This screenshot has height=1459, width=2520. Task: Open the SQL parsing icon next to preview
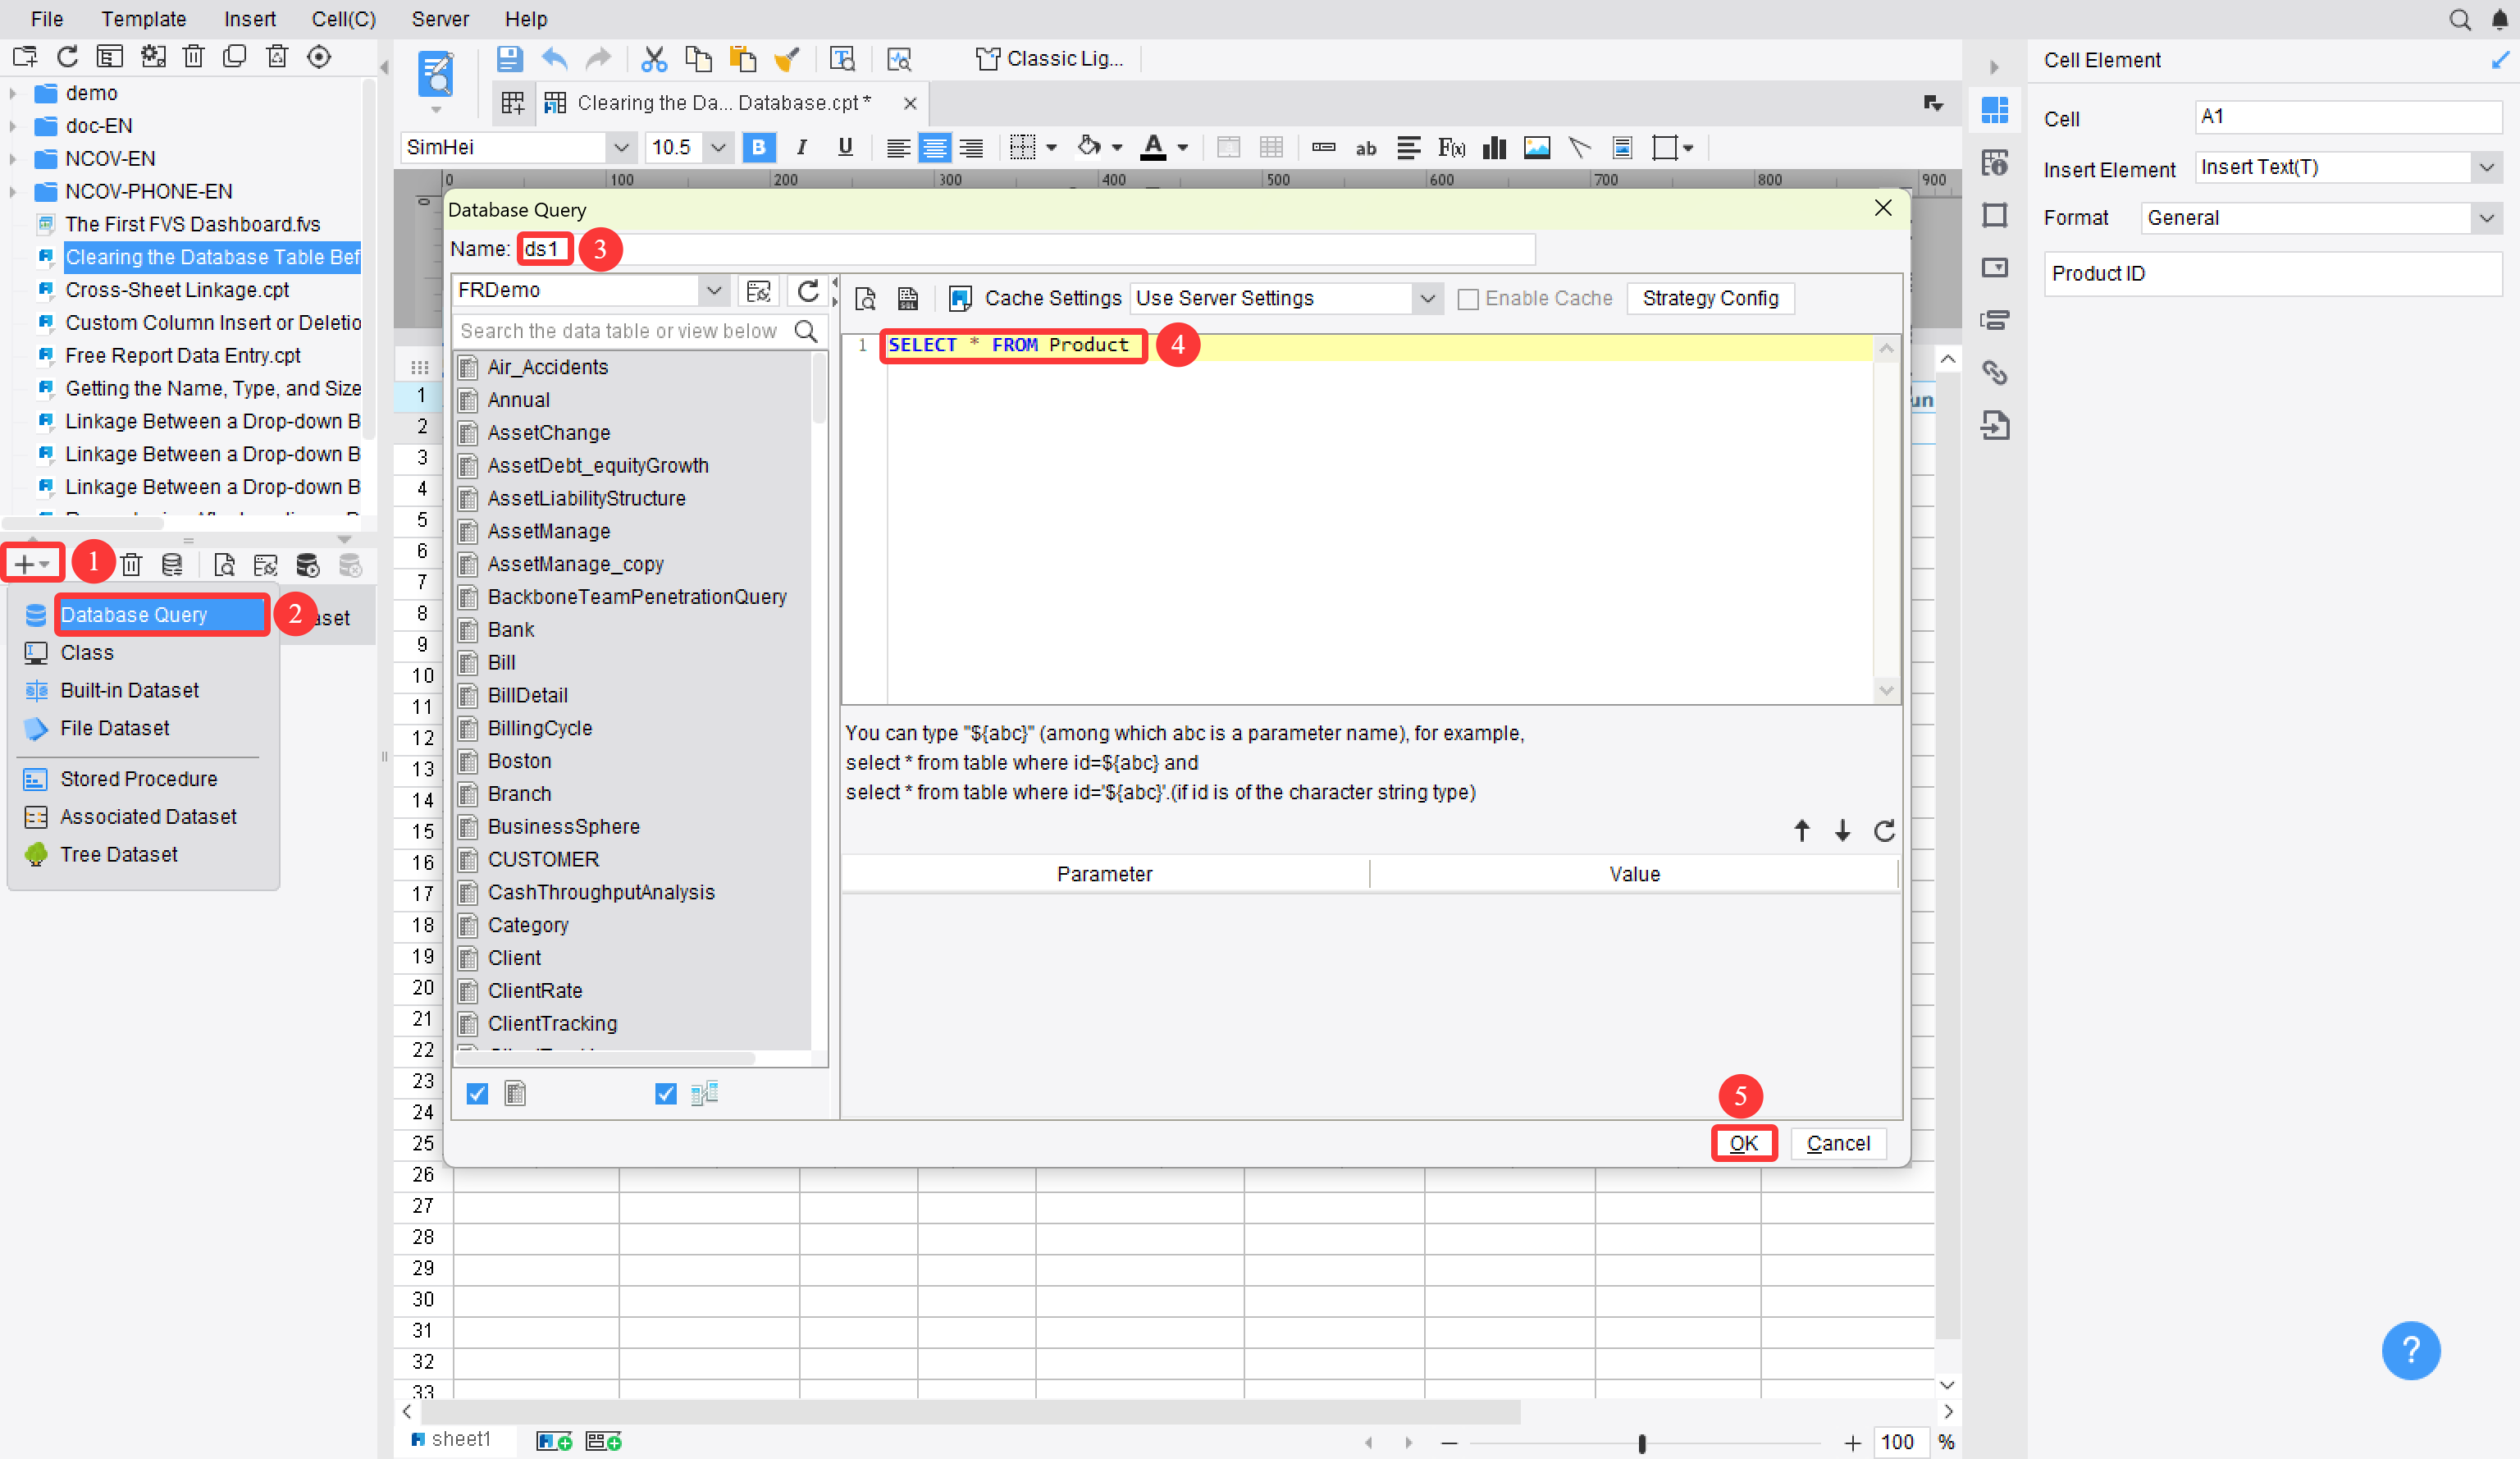[908, 298]
